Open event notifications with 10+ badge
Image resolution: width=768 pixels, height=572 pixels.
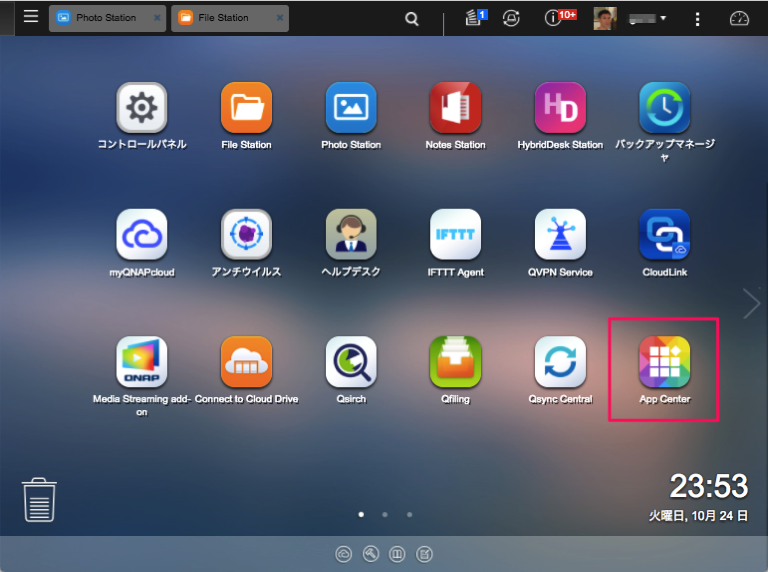click(560, 18)
